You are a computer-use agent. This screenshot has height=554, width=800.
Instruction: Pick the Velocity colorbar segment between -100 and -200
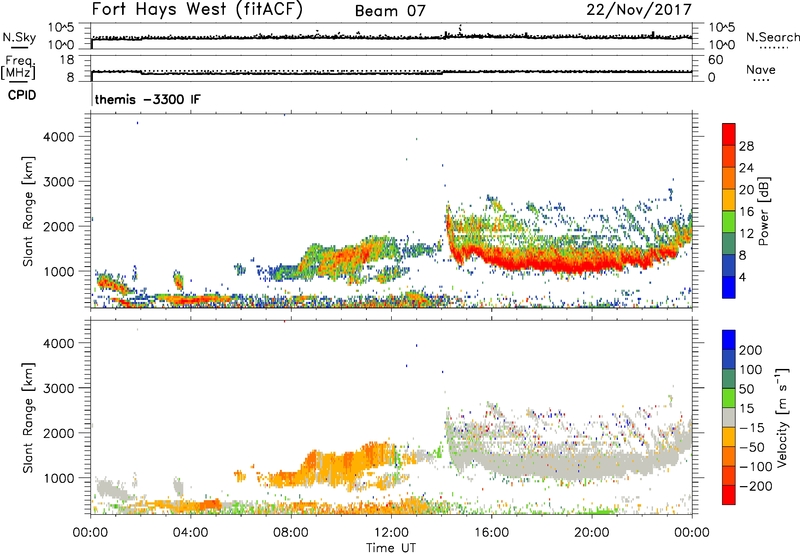click(729, 475)
